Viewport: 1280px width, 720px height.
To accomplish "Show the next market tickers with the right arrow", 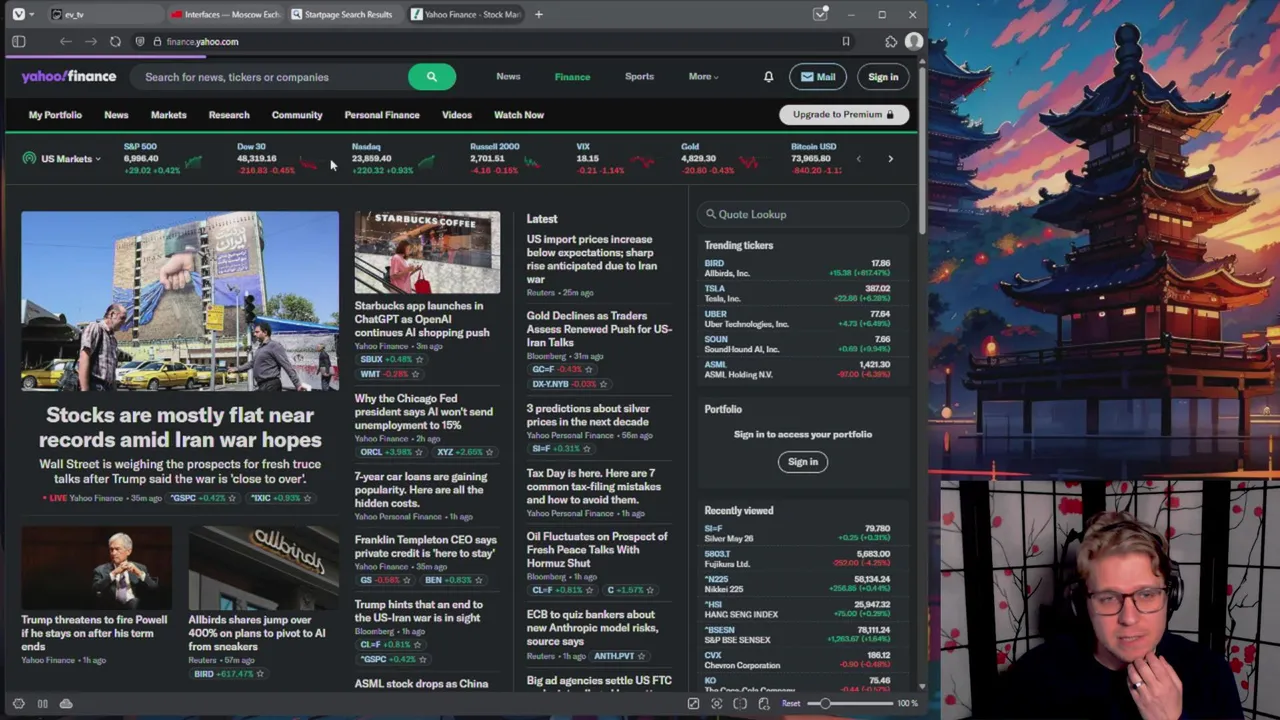I will 890,159.
